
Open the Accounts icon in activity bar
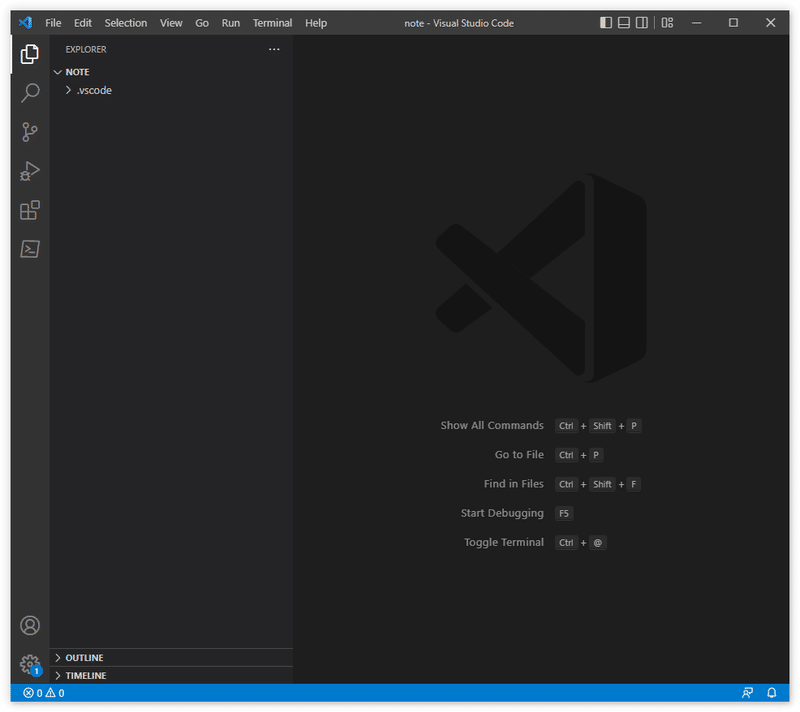click(x=30, y=625)
